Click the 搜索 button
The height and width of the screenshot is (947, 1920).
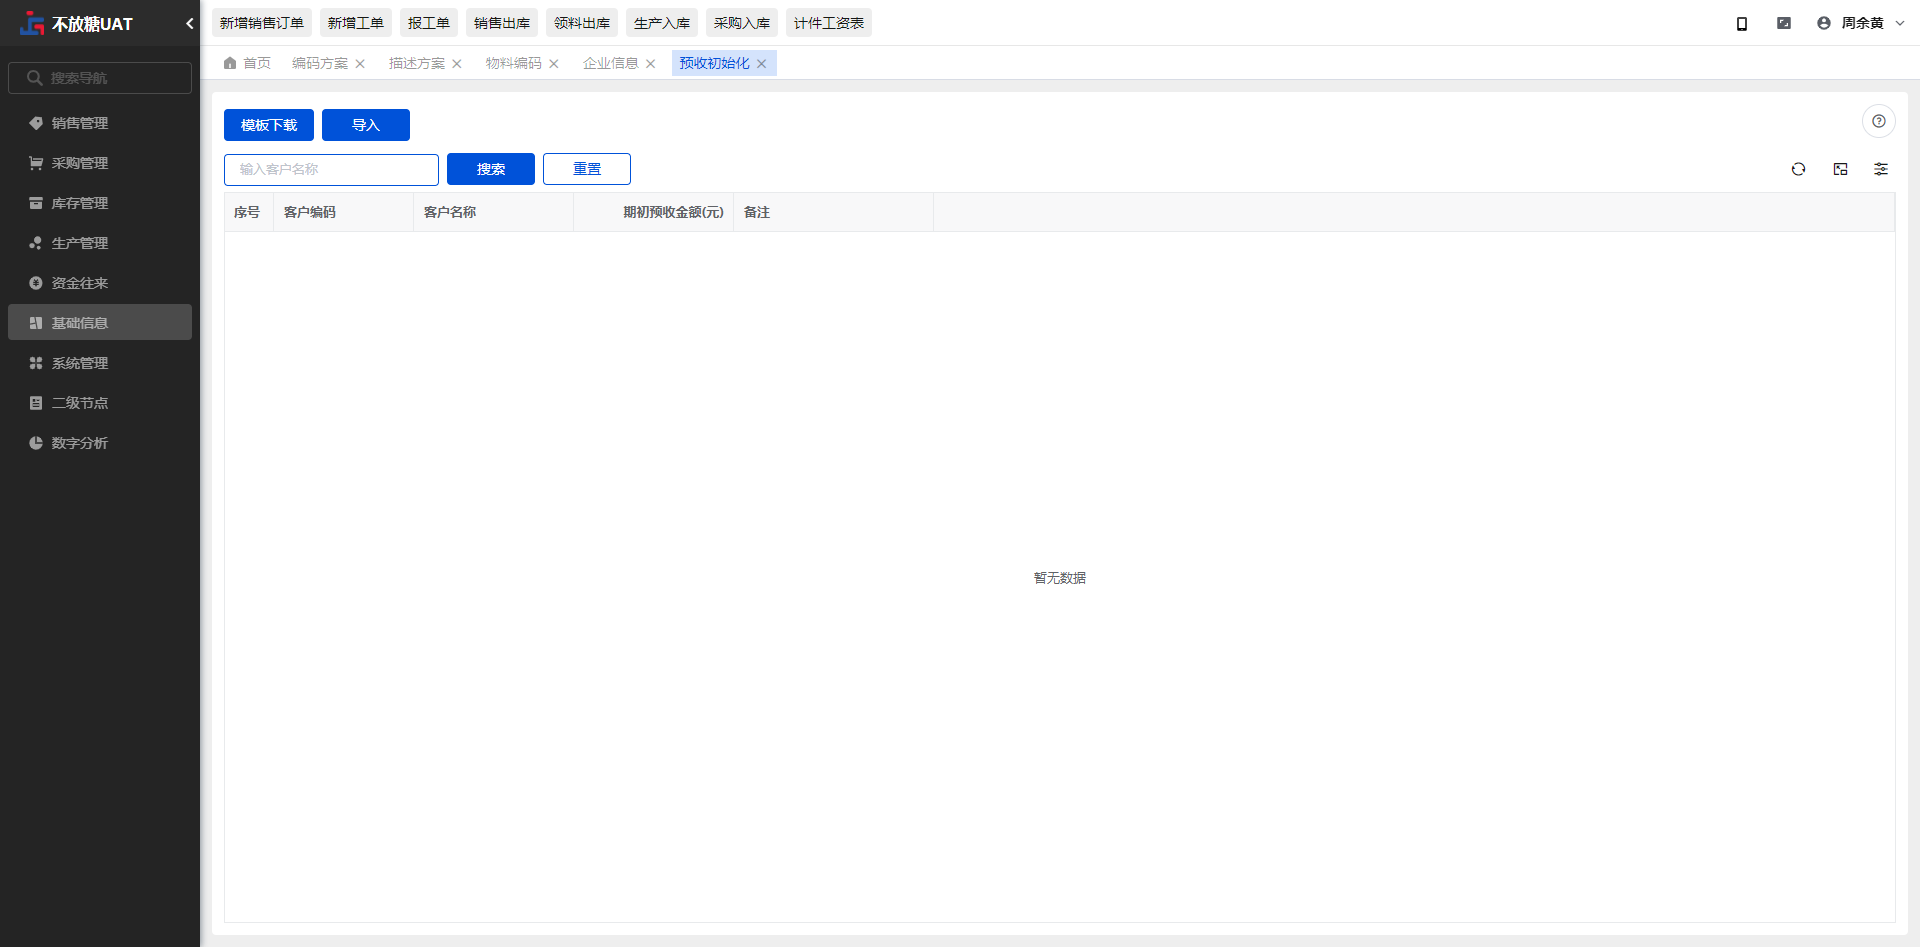coord(491,169)
